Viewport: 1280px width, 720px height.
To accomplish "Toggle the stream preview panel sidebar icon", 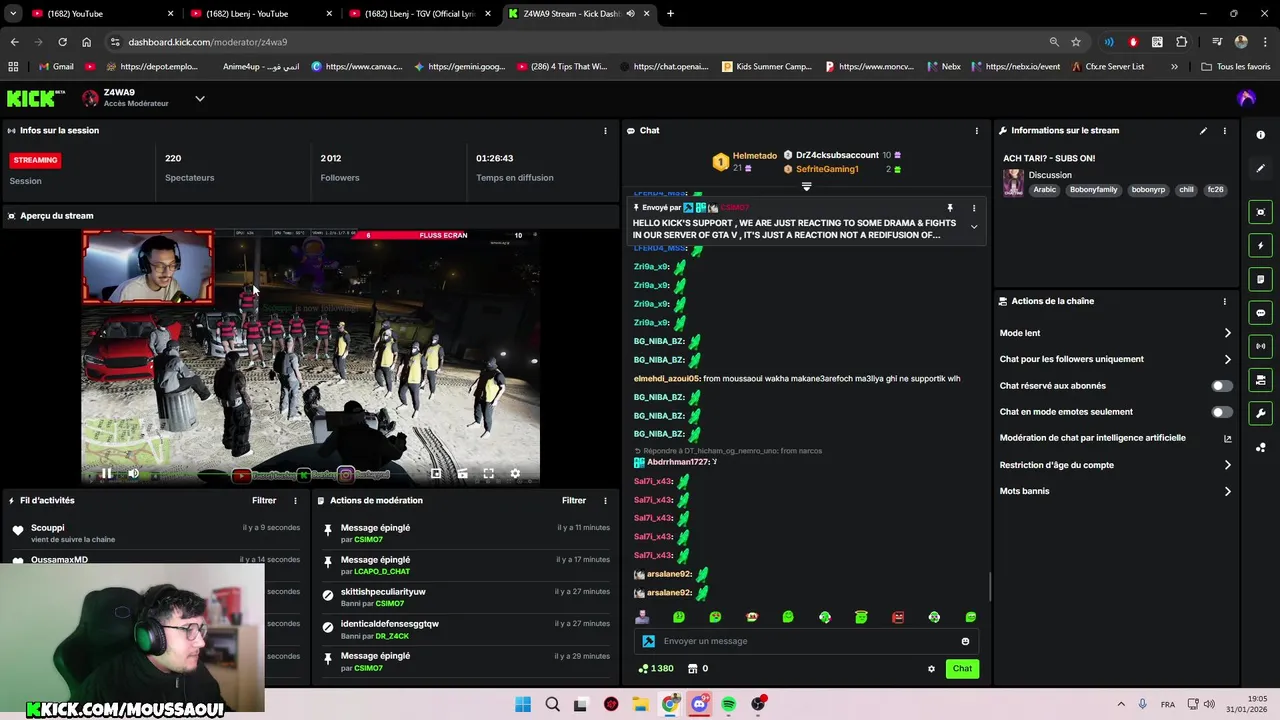I will (x=1260, y=212).
